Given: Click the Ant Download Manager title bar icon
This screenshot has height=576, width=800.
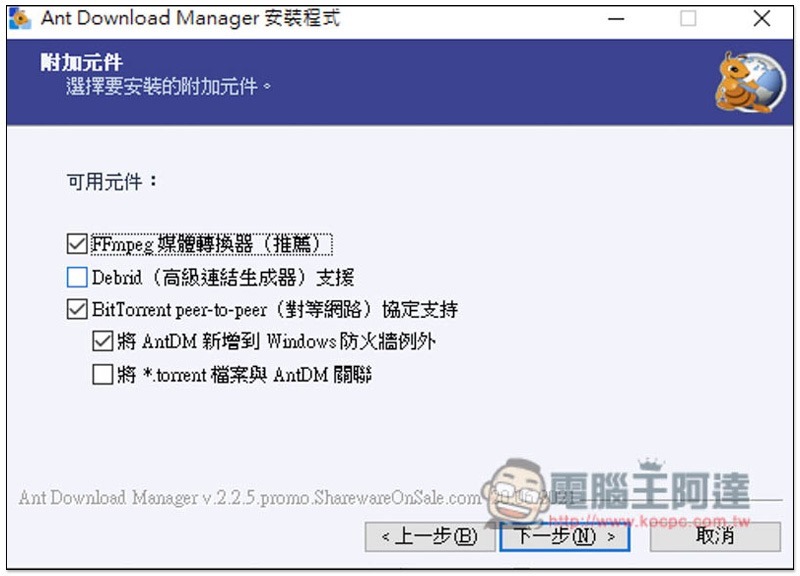Looking at the screenshot, I should pos(20,18).
